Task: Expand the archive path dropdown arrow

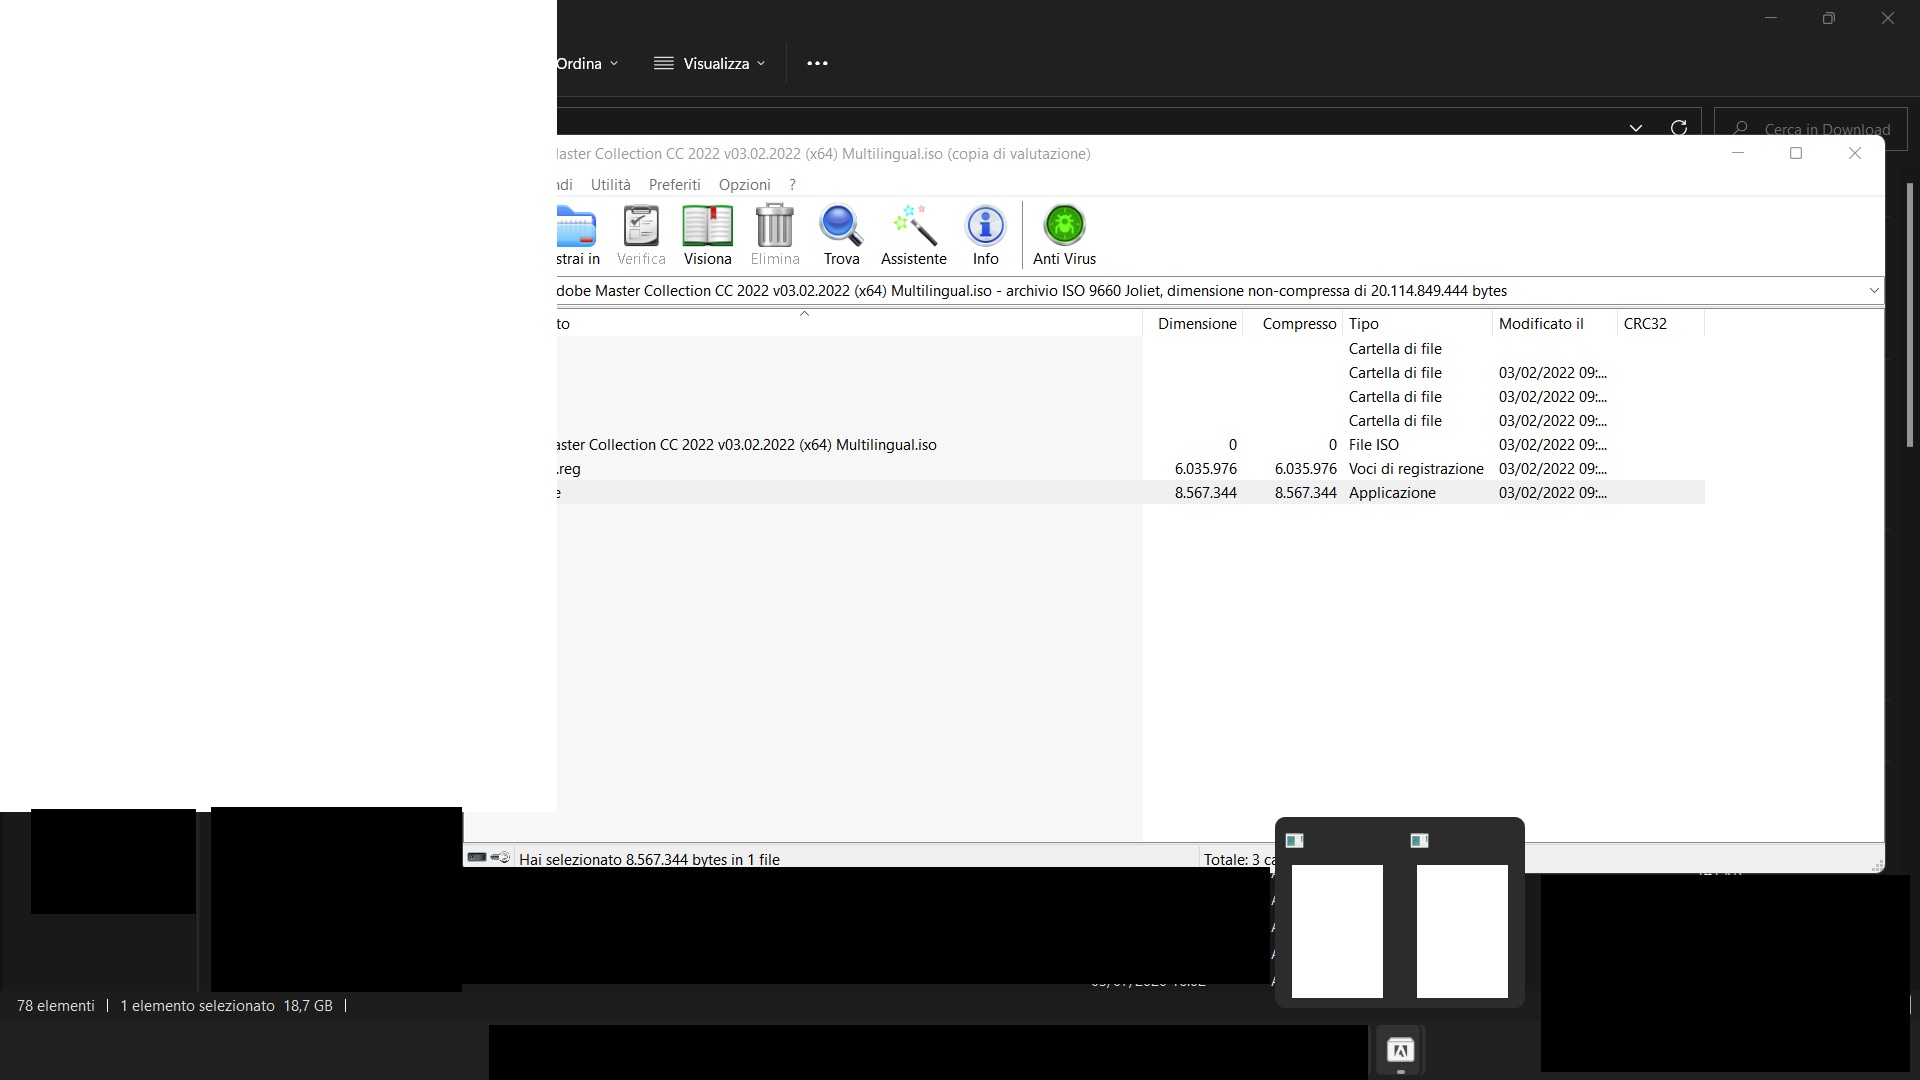Action: tap(1873, 291)
